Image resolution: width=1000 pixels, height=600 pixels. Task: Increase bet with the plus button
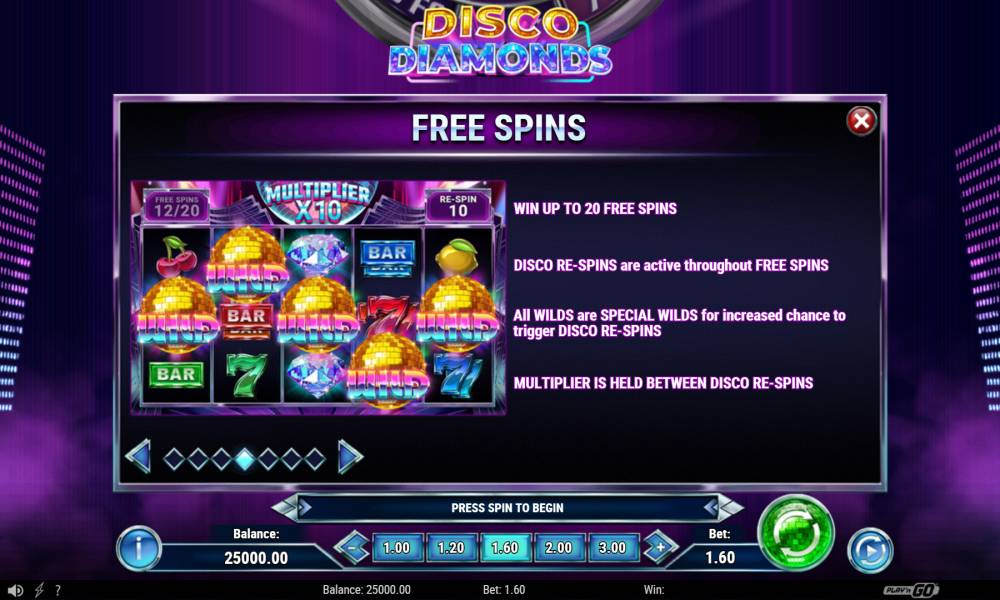(660, 548)
